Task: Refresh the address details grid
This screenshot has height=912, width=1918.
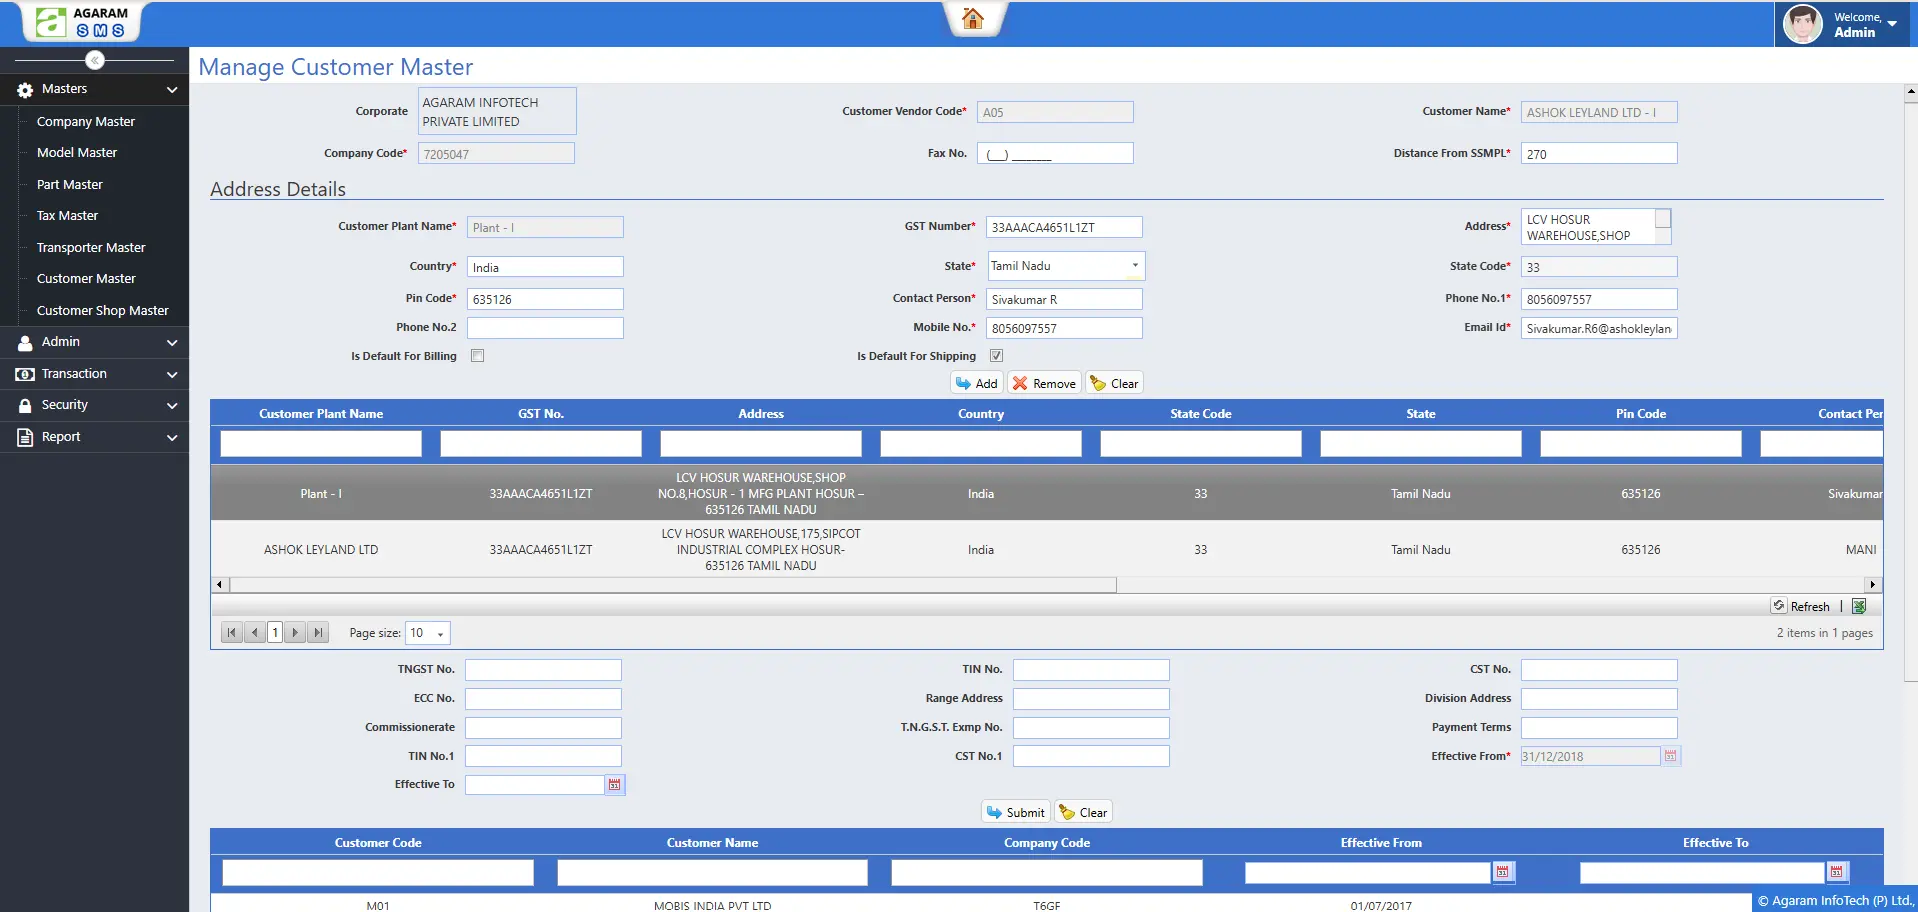Action: pyautogui.click(x=1804, y=605)
